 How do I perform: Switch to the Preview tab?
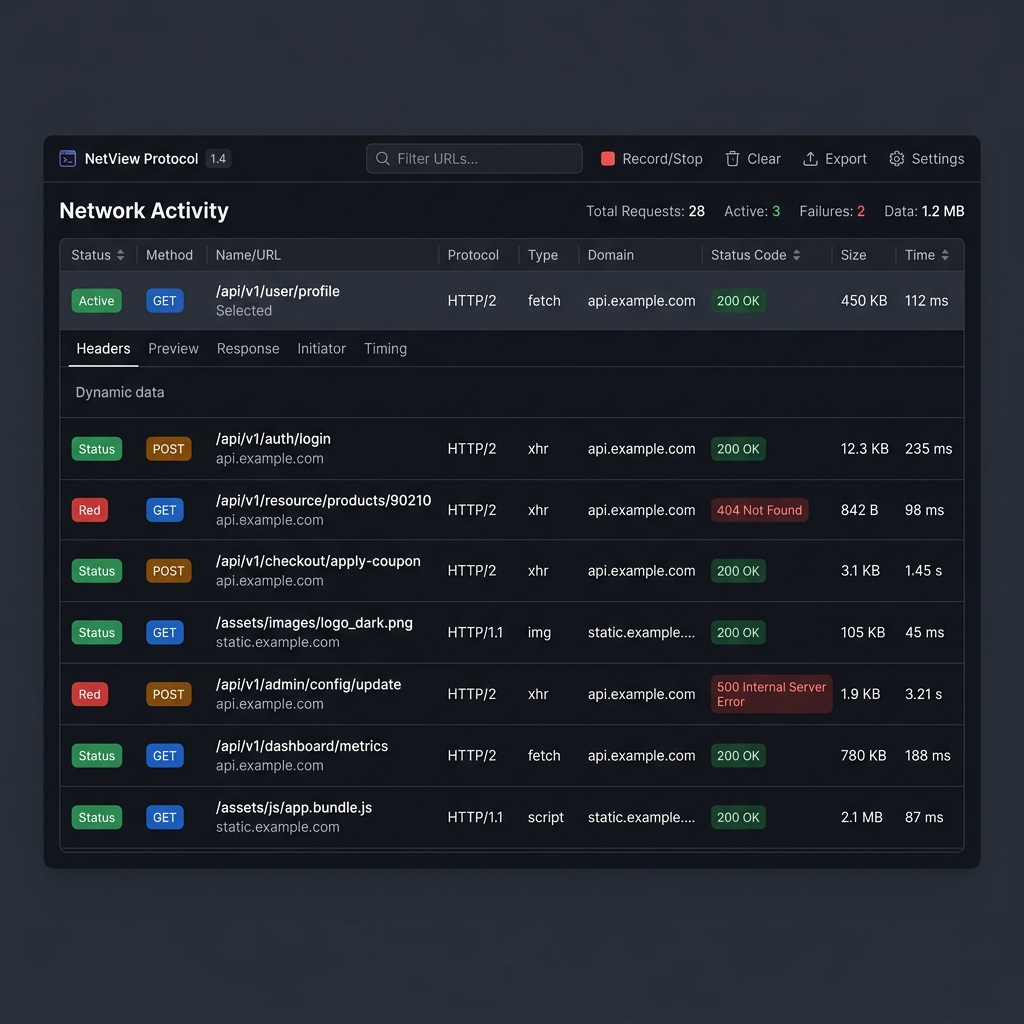coord(173,349)
